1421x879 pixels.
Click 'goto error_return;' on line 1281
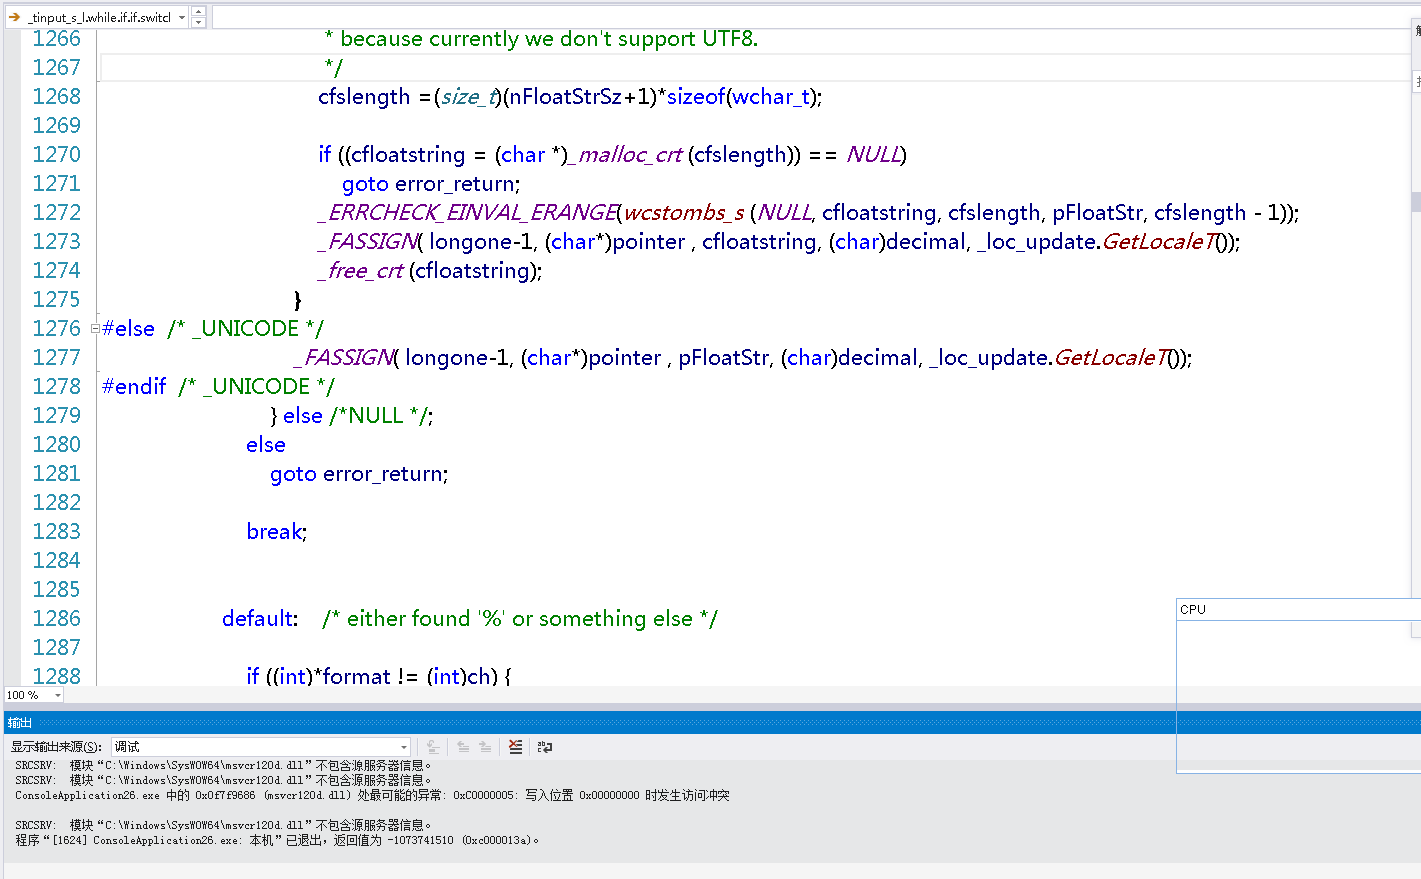359,474
